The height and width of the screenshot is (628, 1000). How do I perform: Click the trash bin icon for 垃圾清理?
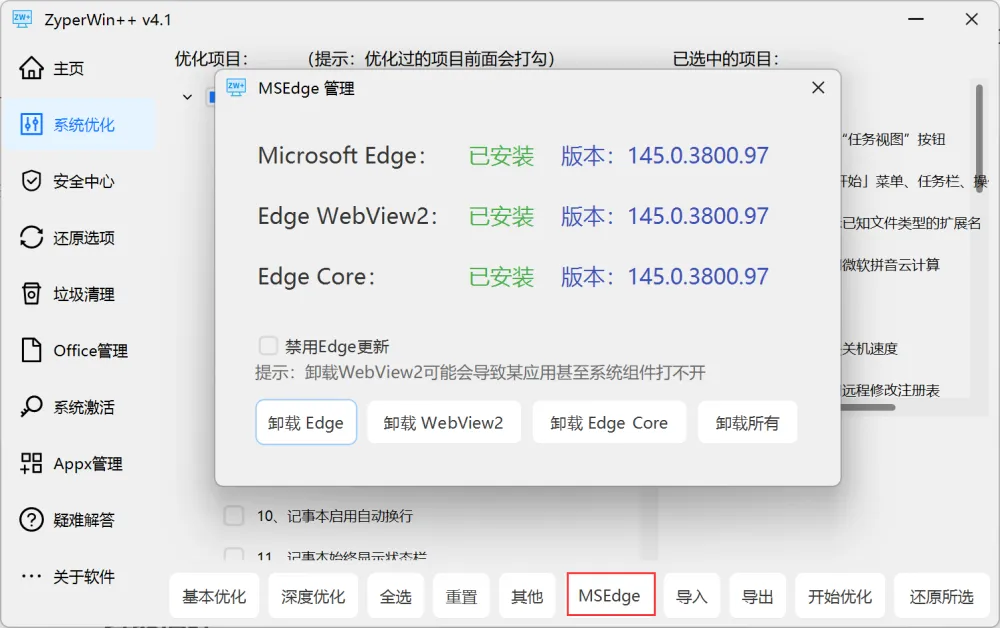coord(31,294)
